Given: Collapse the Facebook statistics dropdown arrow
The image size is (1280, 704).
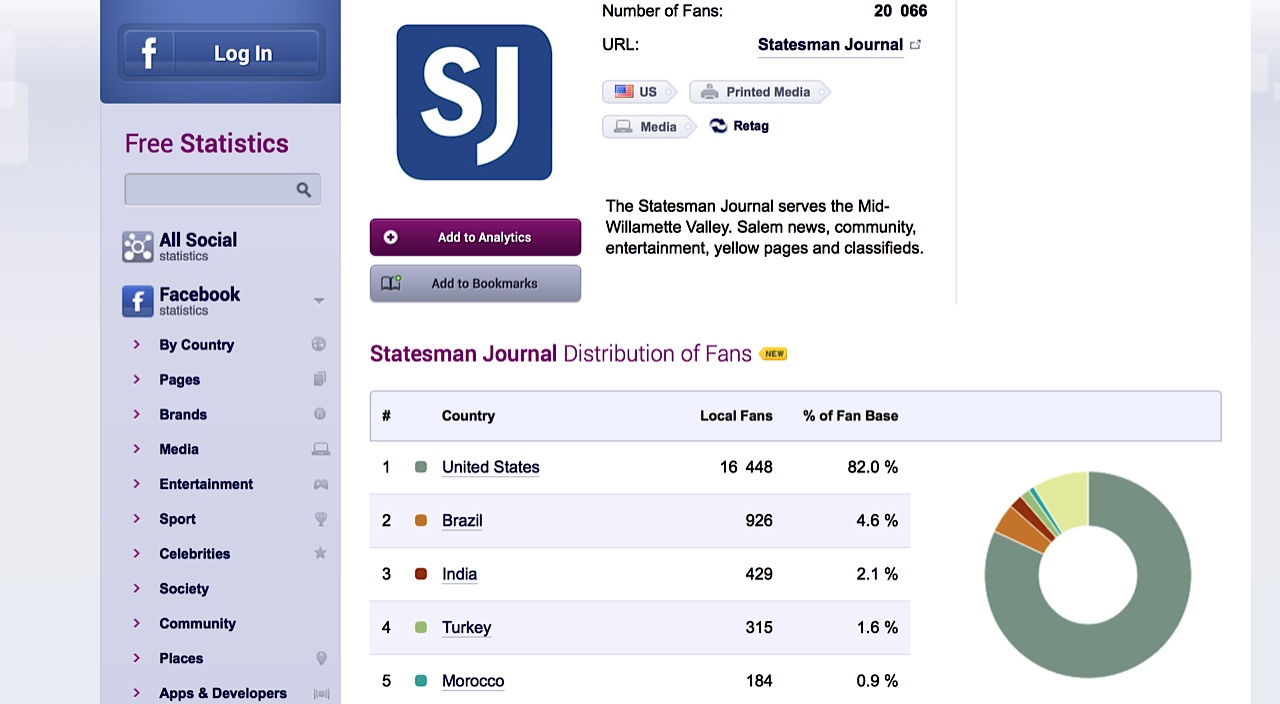Looking at the screenshot, I should [319, 300].
